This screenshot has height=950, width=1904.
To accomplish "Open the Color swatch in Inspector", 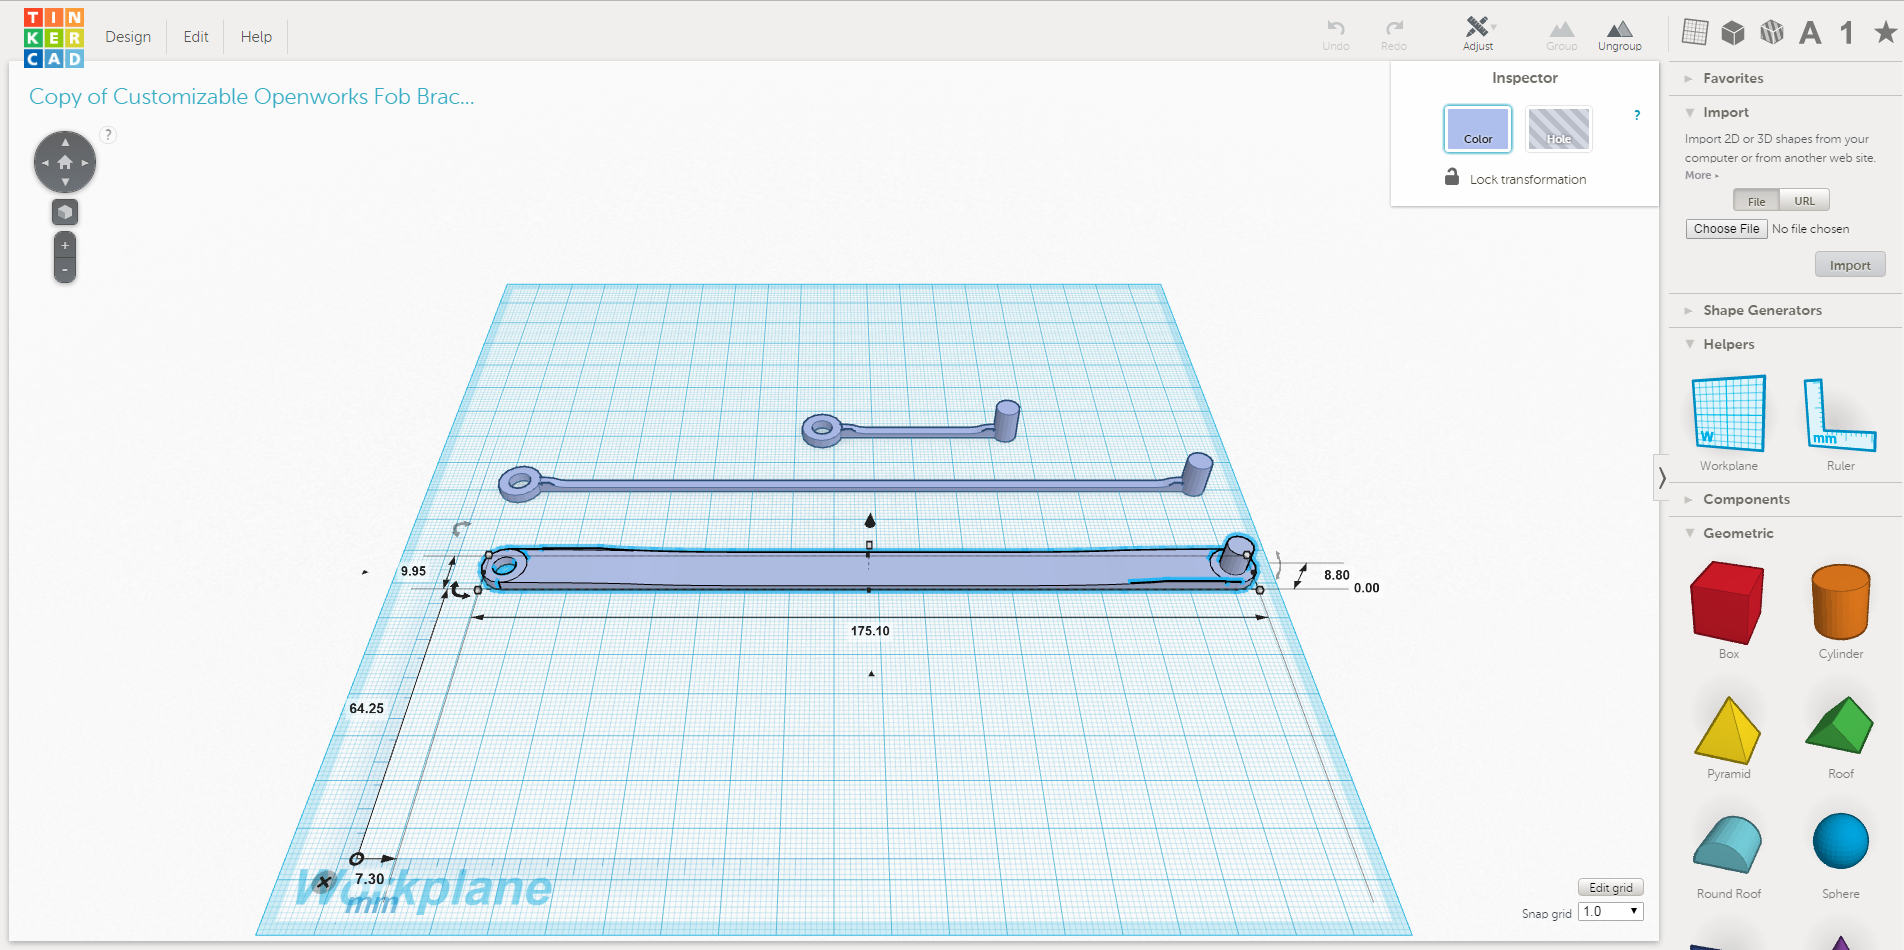I will (x=1477, y=128).
